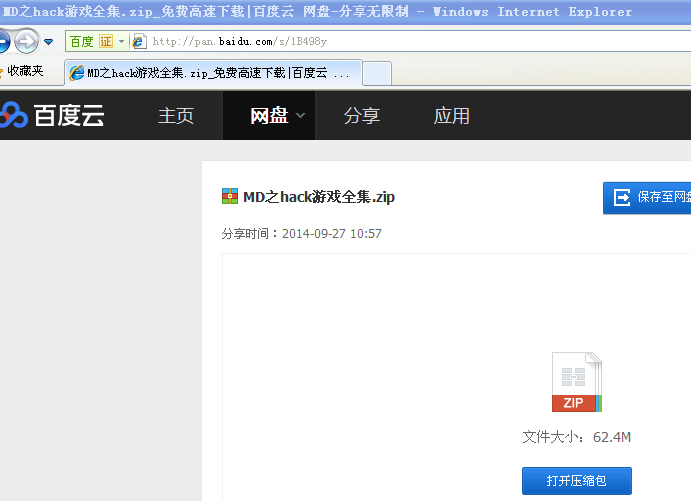Click the IE page icon in address bar

coord(139,41)
